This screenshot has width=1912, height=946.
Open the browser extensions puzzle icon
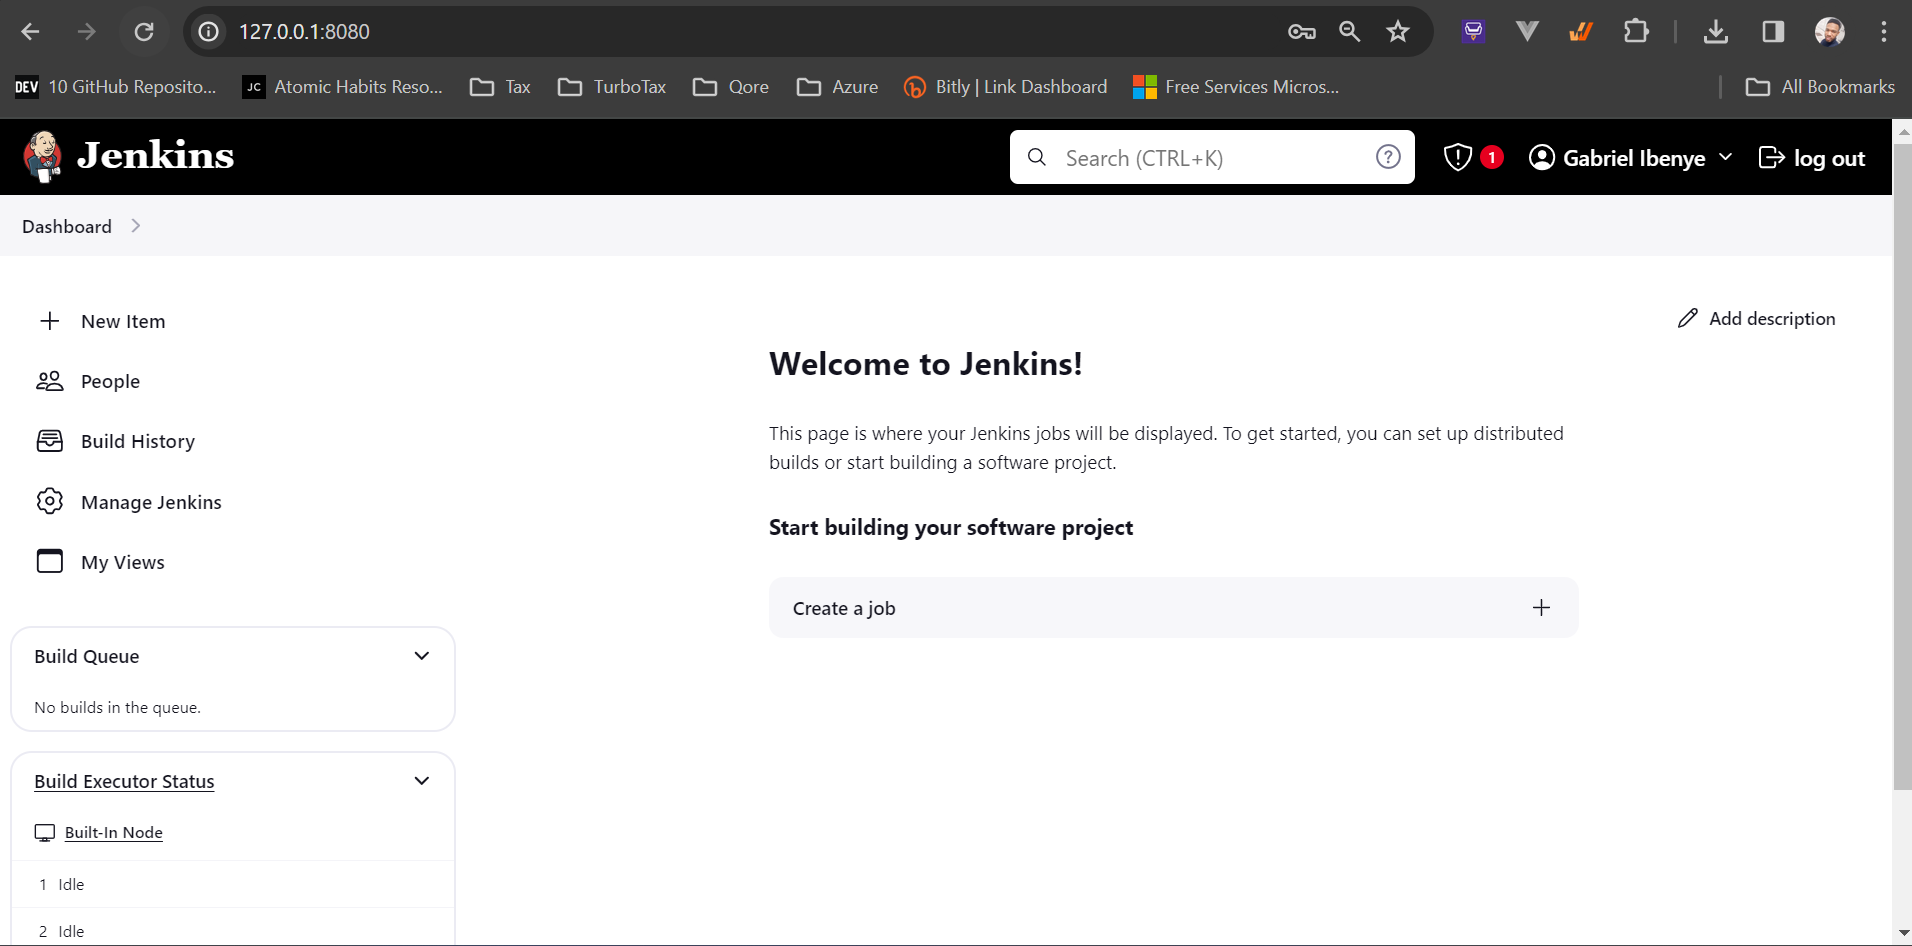[x=1637, y=31]
